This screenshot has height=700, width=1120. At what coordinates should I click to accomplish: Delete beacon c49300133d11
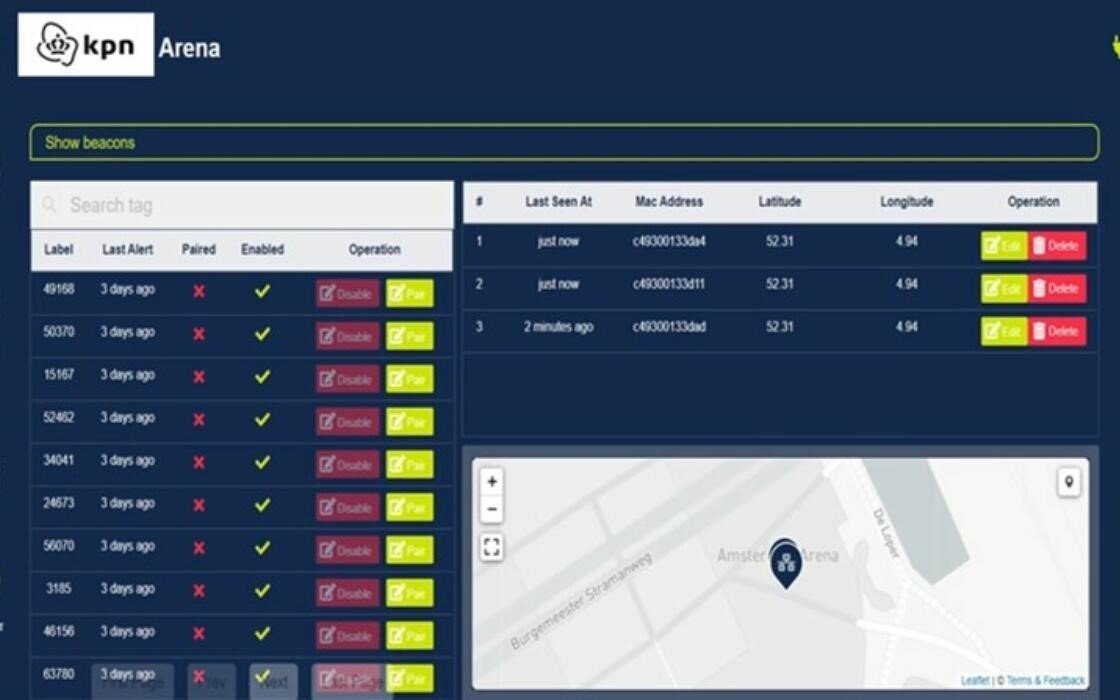pyautogui.click(x=1057, y=289)
